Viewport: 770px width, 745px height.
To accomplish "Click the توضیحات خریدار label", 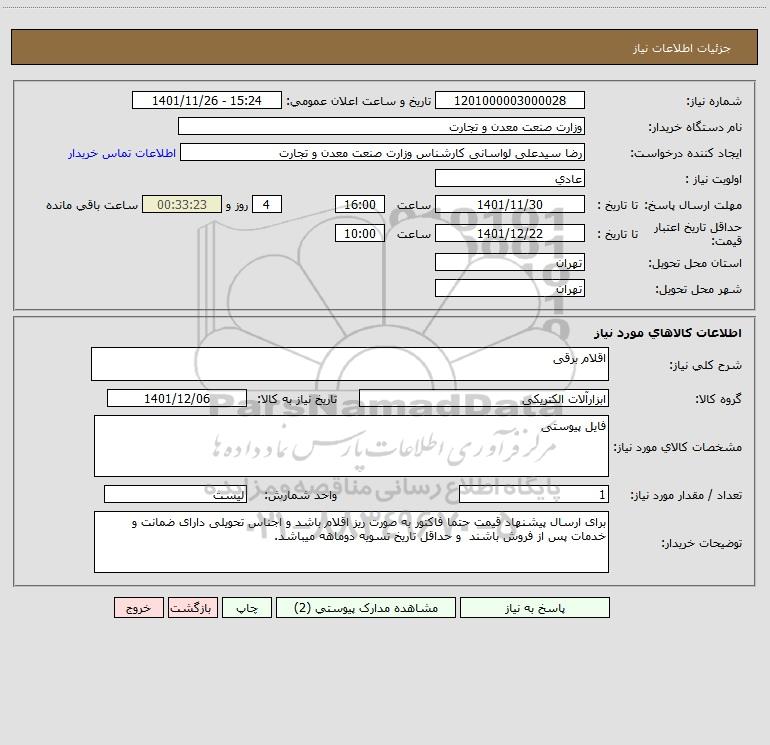I will [701, 543].
